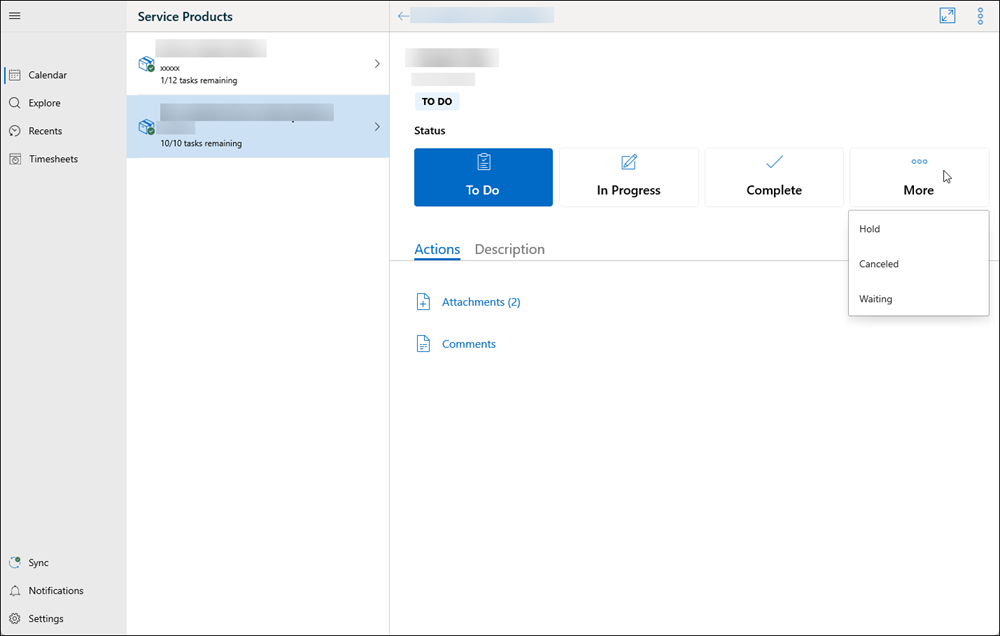
Task: Choose Canceled from the More menu
Action: click(918, 264)
